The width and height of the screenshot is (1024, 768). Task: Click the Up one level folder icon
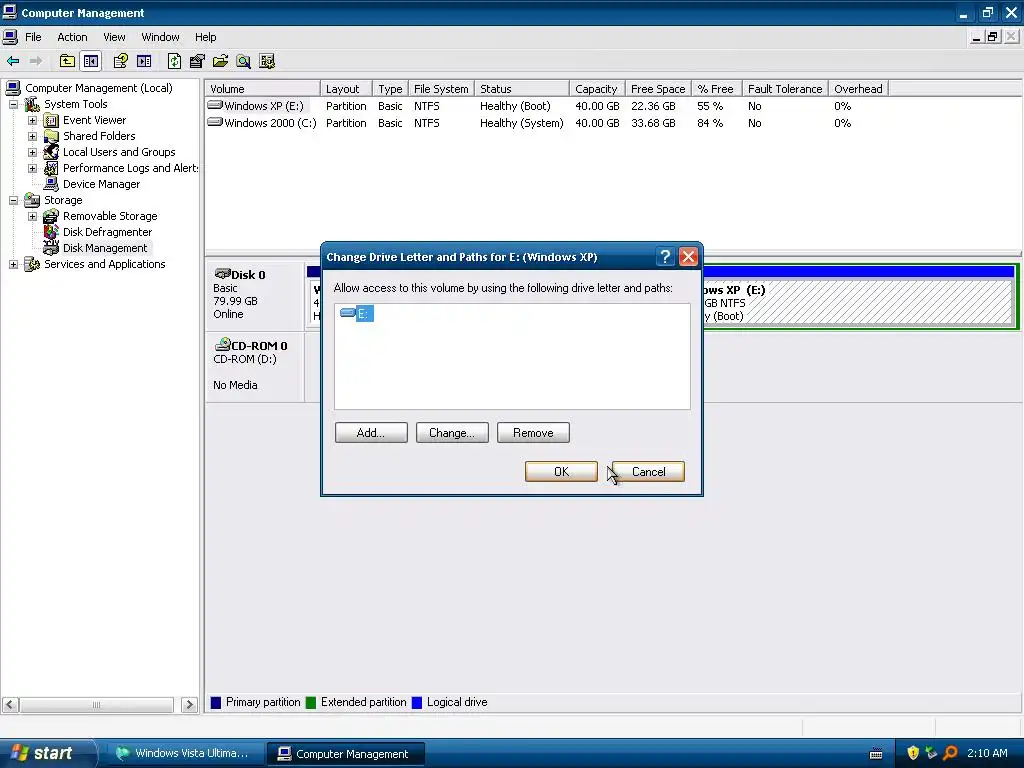[67, 61]
